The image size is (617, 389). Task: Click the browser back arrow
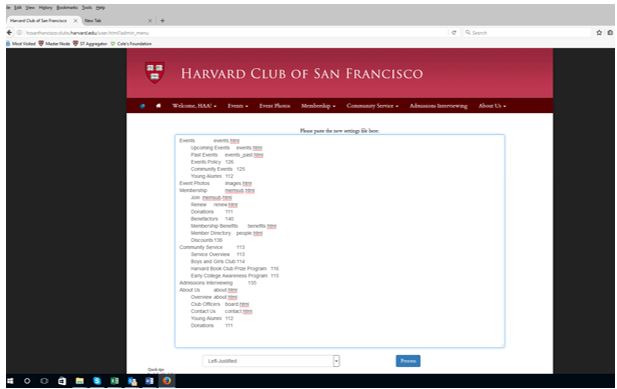[9, 33]
